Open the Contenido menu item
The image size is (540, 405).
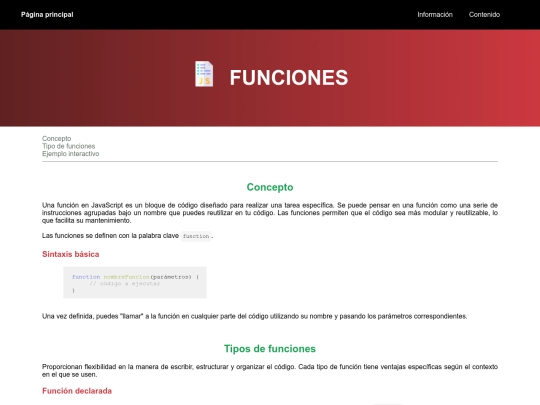point(484,14)
